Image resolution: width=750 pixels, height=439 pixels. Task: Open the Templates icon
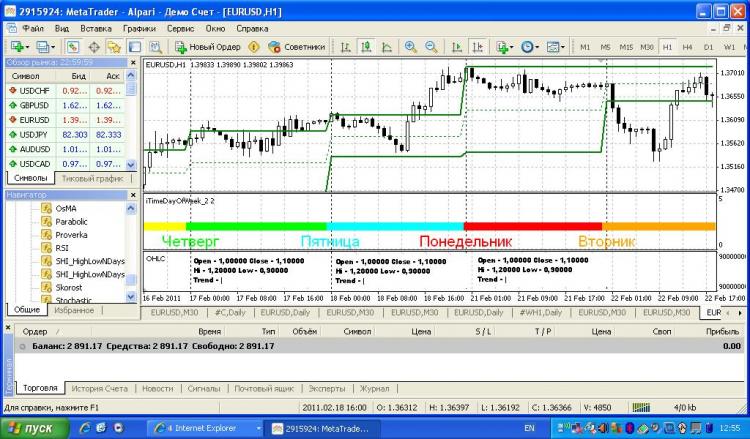552,47
